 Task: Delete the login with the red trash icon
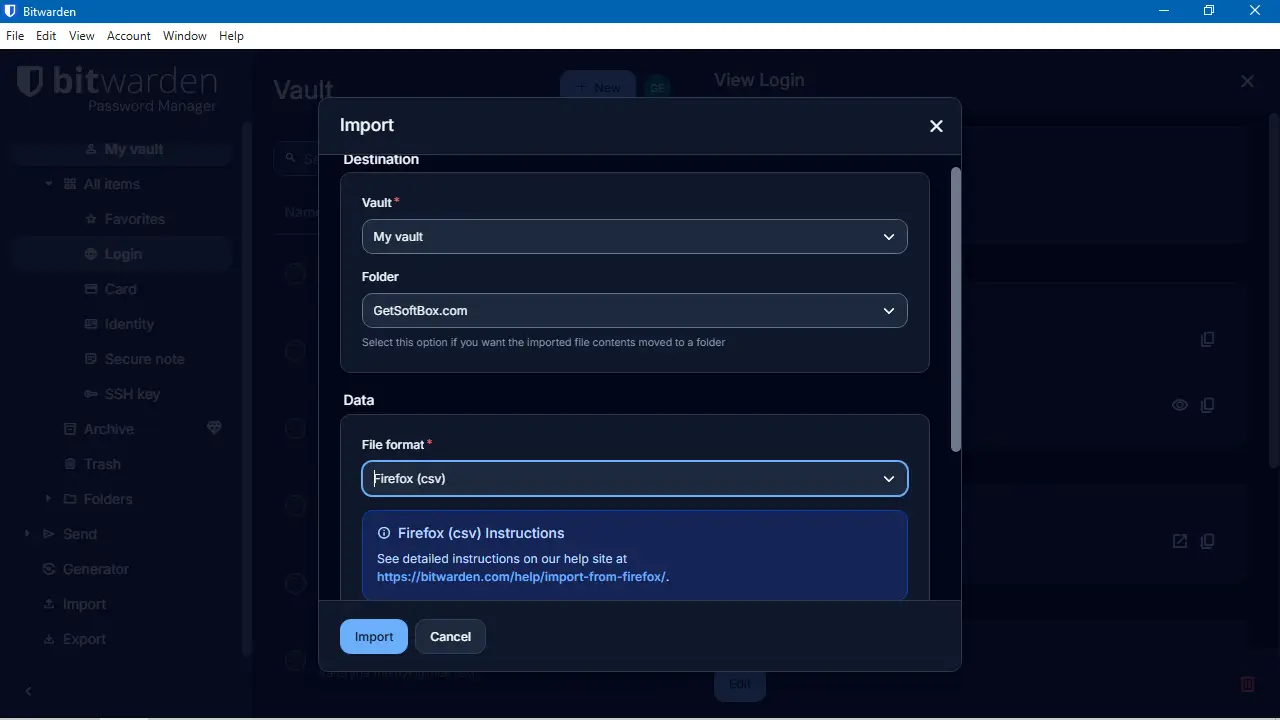click(x=1248, y=684)
